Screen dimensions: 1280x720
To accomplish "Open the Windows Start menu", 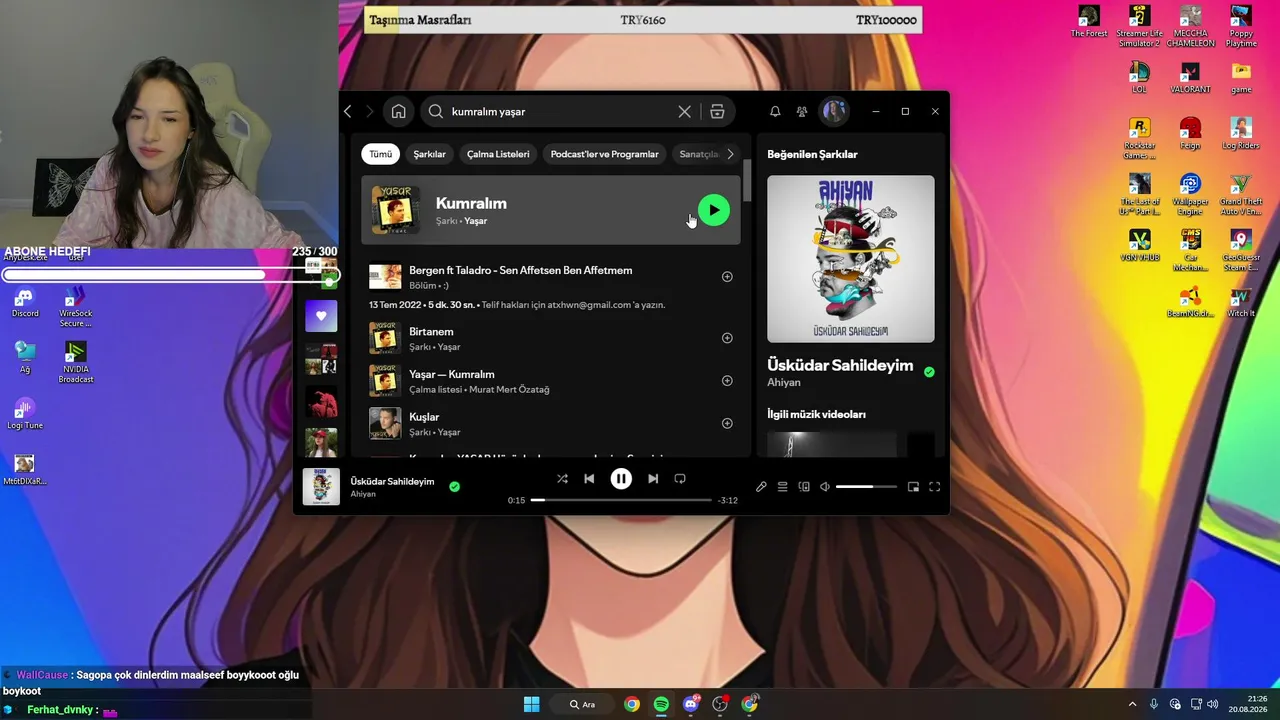I will click(531, 704).
